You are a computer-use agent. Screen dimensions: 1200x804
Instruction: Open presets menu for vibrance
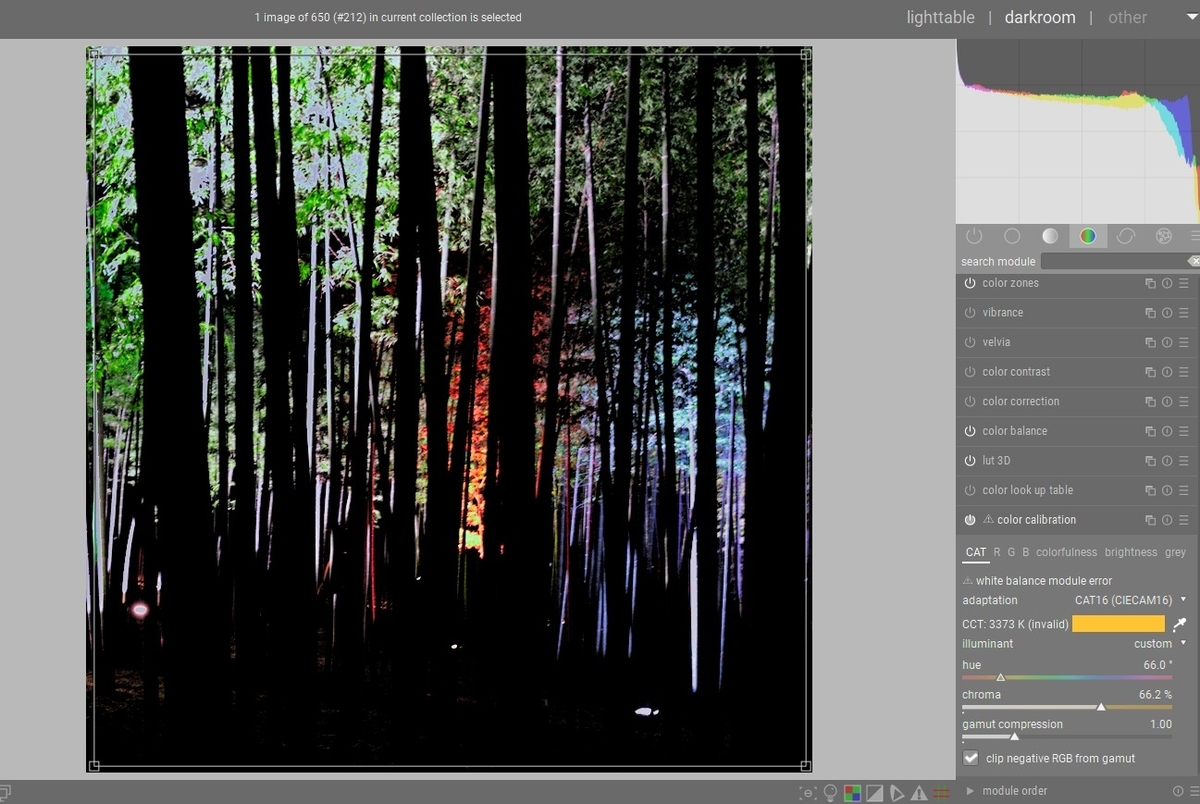[1184, 313]
